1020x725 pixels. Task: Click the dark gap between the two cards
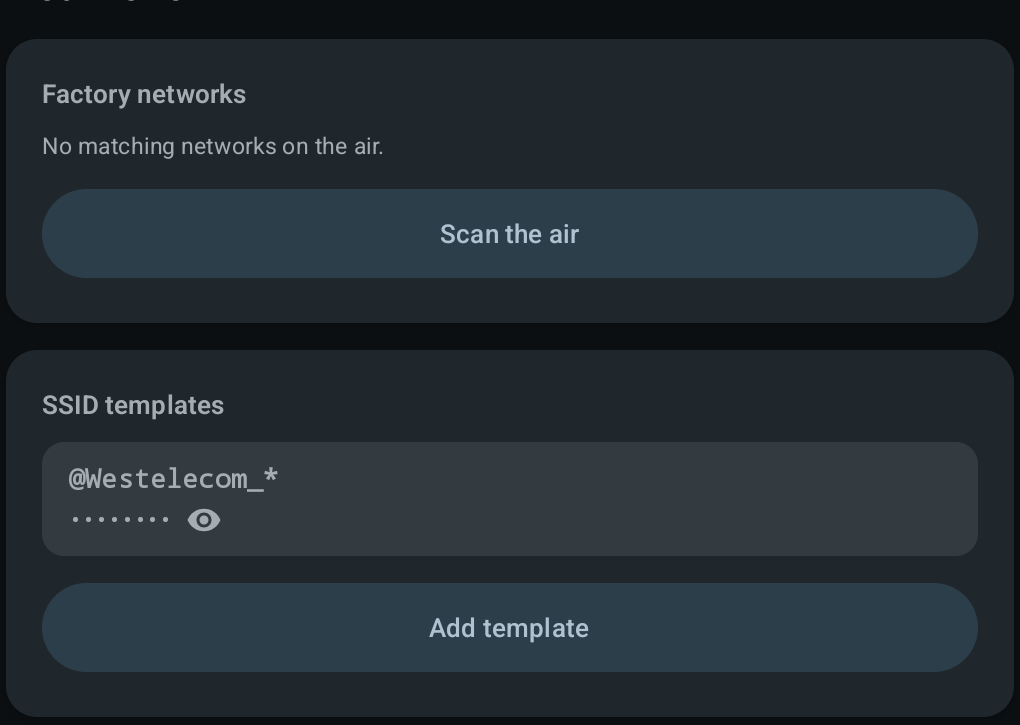tap(509, 336)
